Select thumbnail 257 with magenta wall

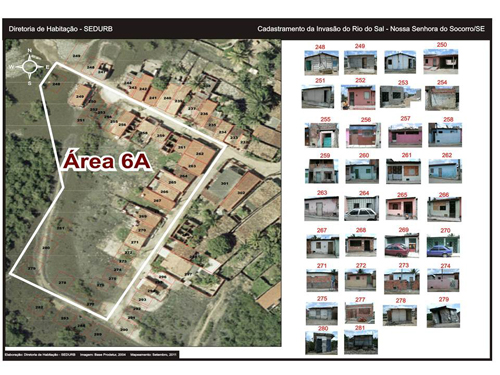tap(405, 135)
